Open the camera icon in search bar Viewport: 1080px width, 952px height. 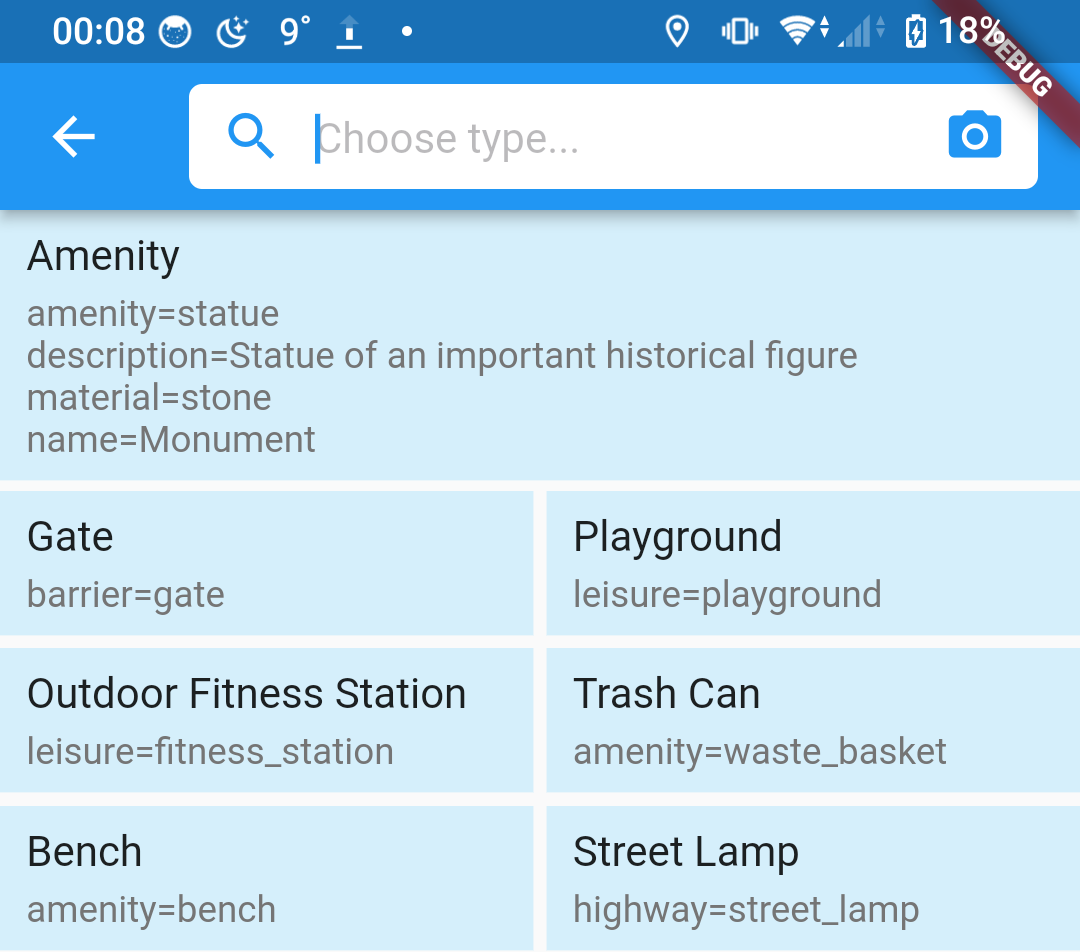point(974,136)
